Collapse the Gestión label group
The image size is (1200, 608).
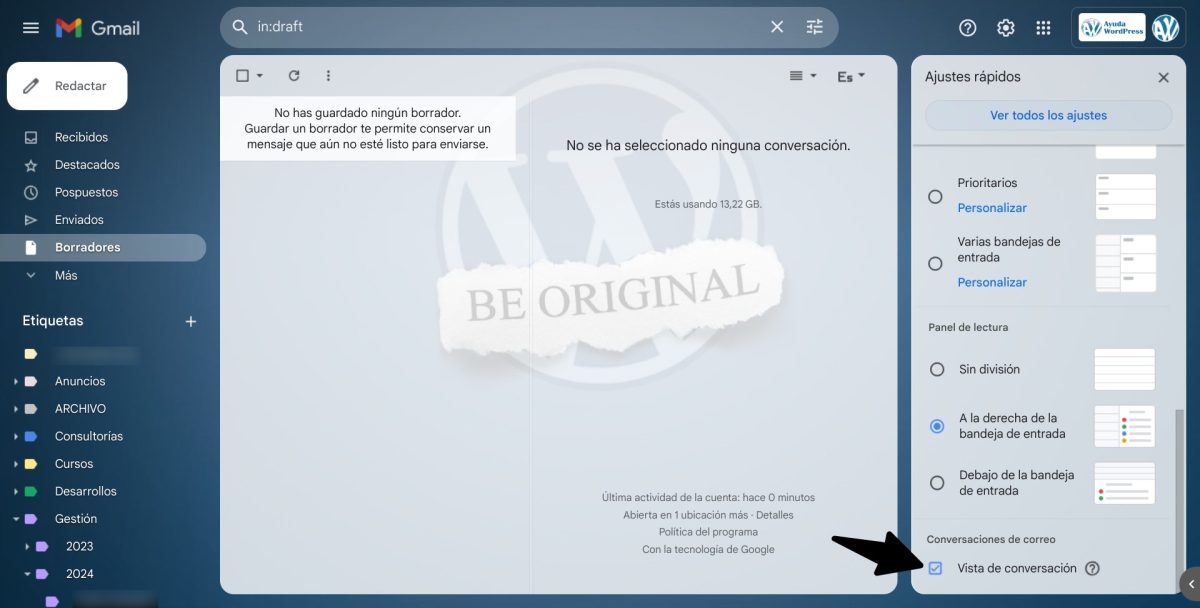pos(16,518)
